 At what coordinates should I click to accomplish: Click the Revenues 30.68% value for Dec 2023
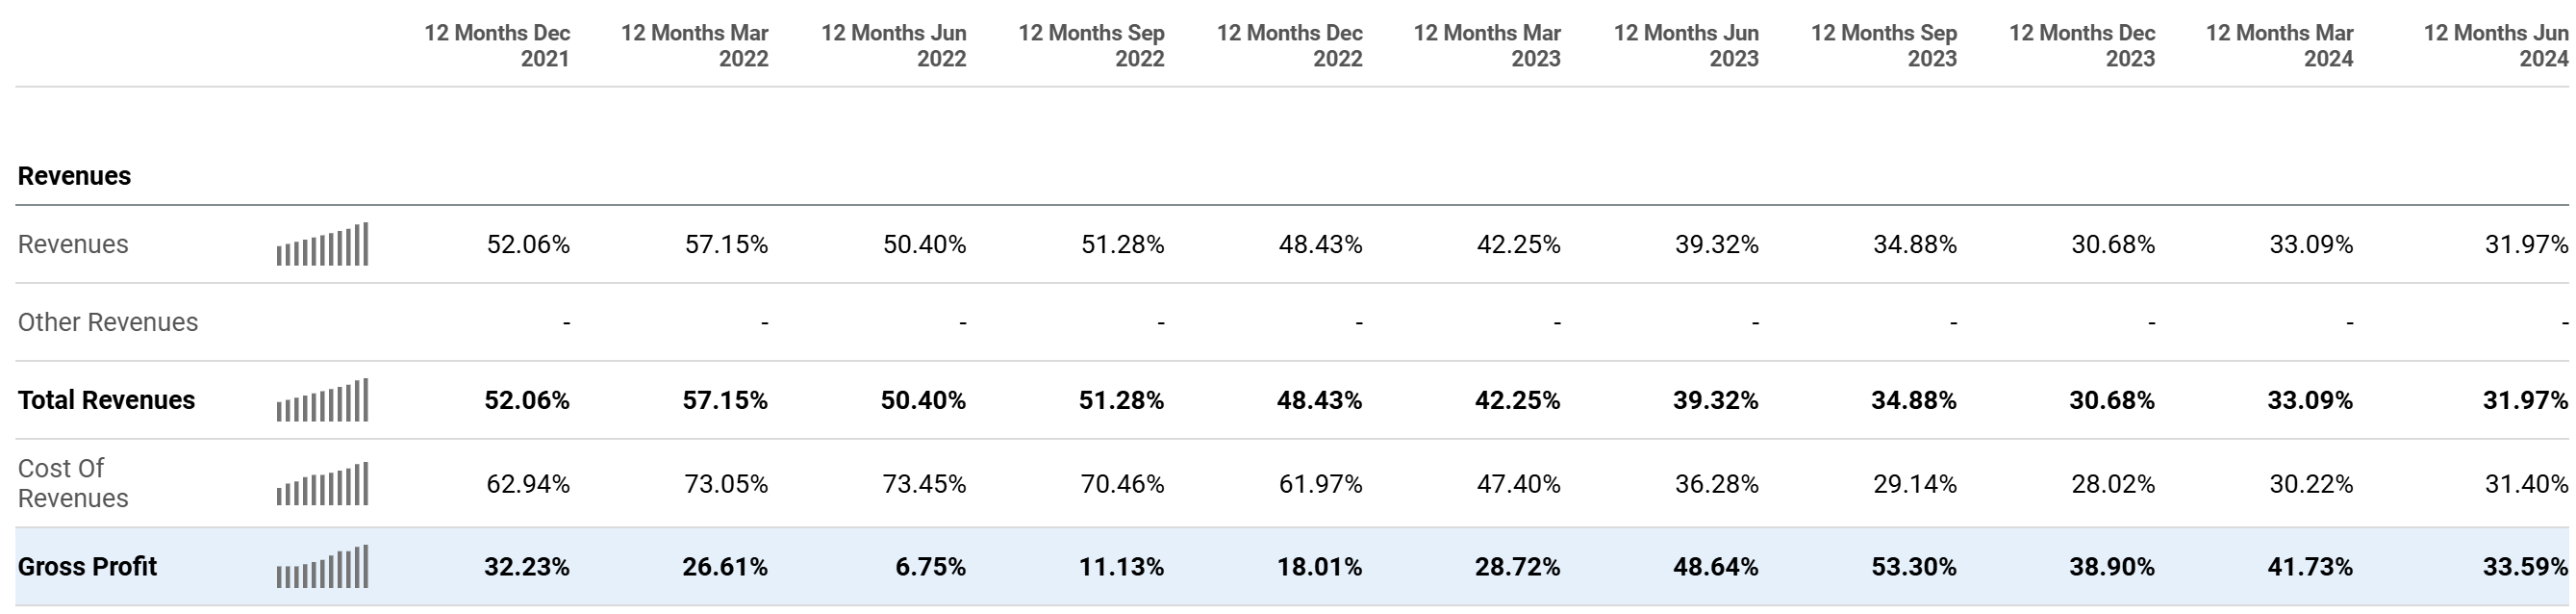(x=2113, y=244)
